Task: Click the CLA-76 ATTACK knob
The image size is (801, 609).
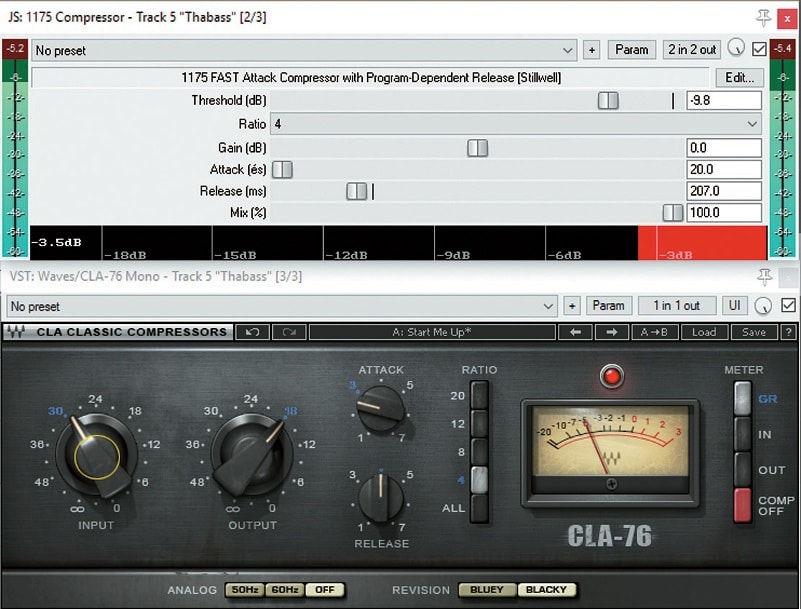Action: click(x=381, y=409)
